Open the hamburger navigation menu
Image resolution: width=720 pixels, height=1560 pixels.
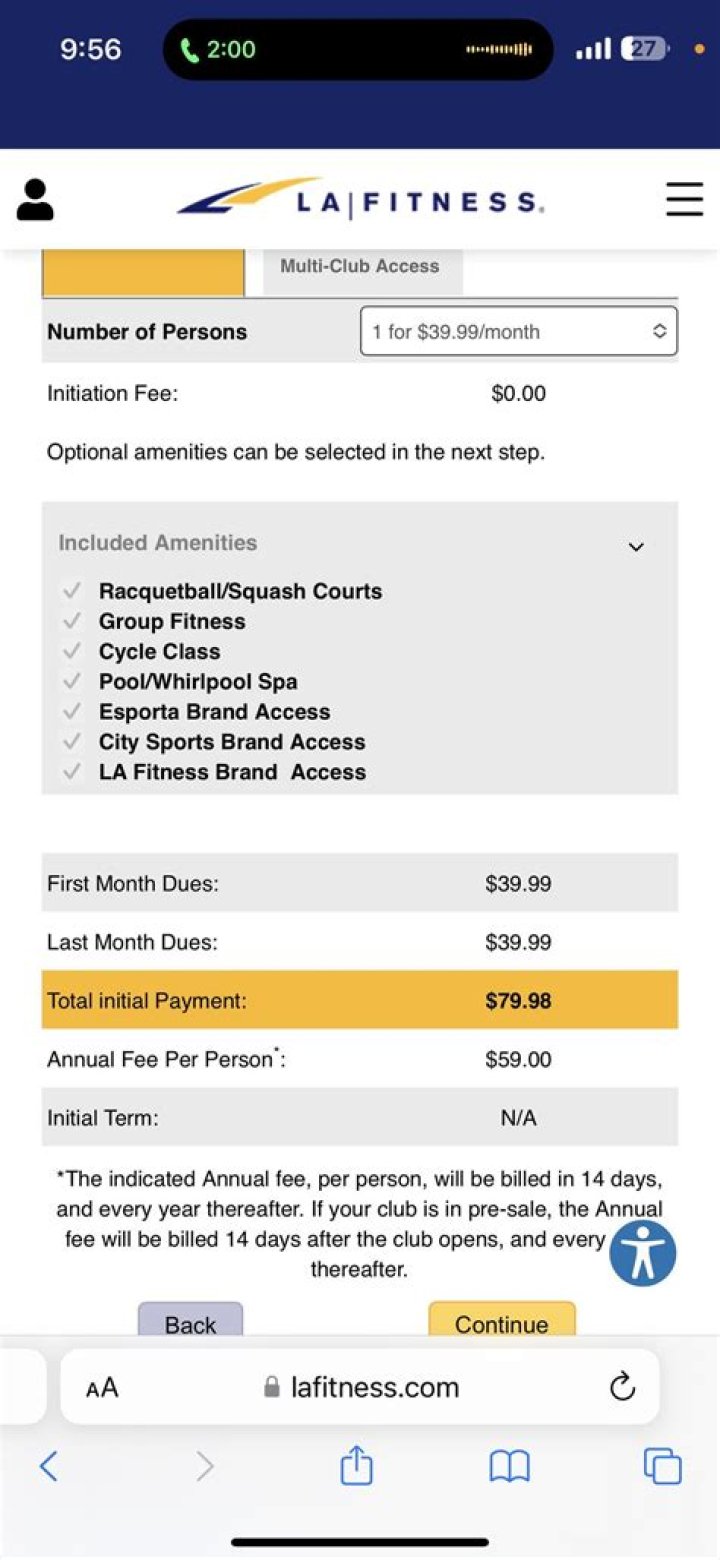[x=684, y=200]
